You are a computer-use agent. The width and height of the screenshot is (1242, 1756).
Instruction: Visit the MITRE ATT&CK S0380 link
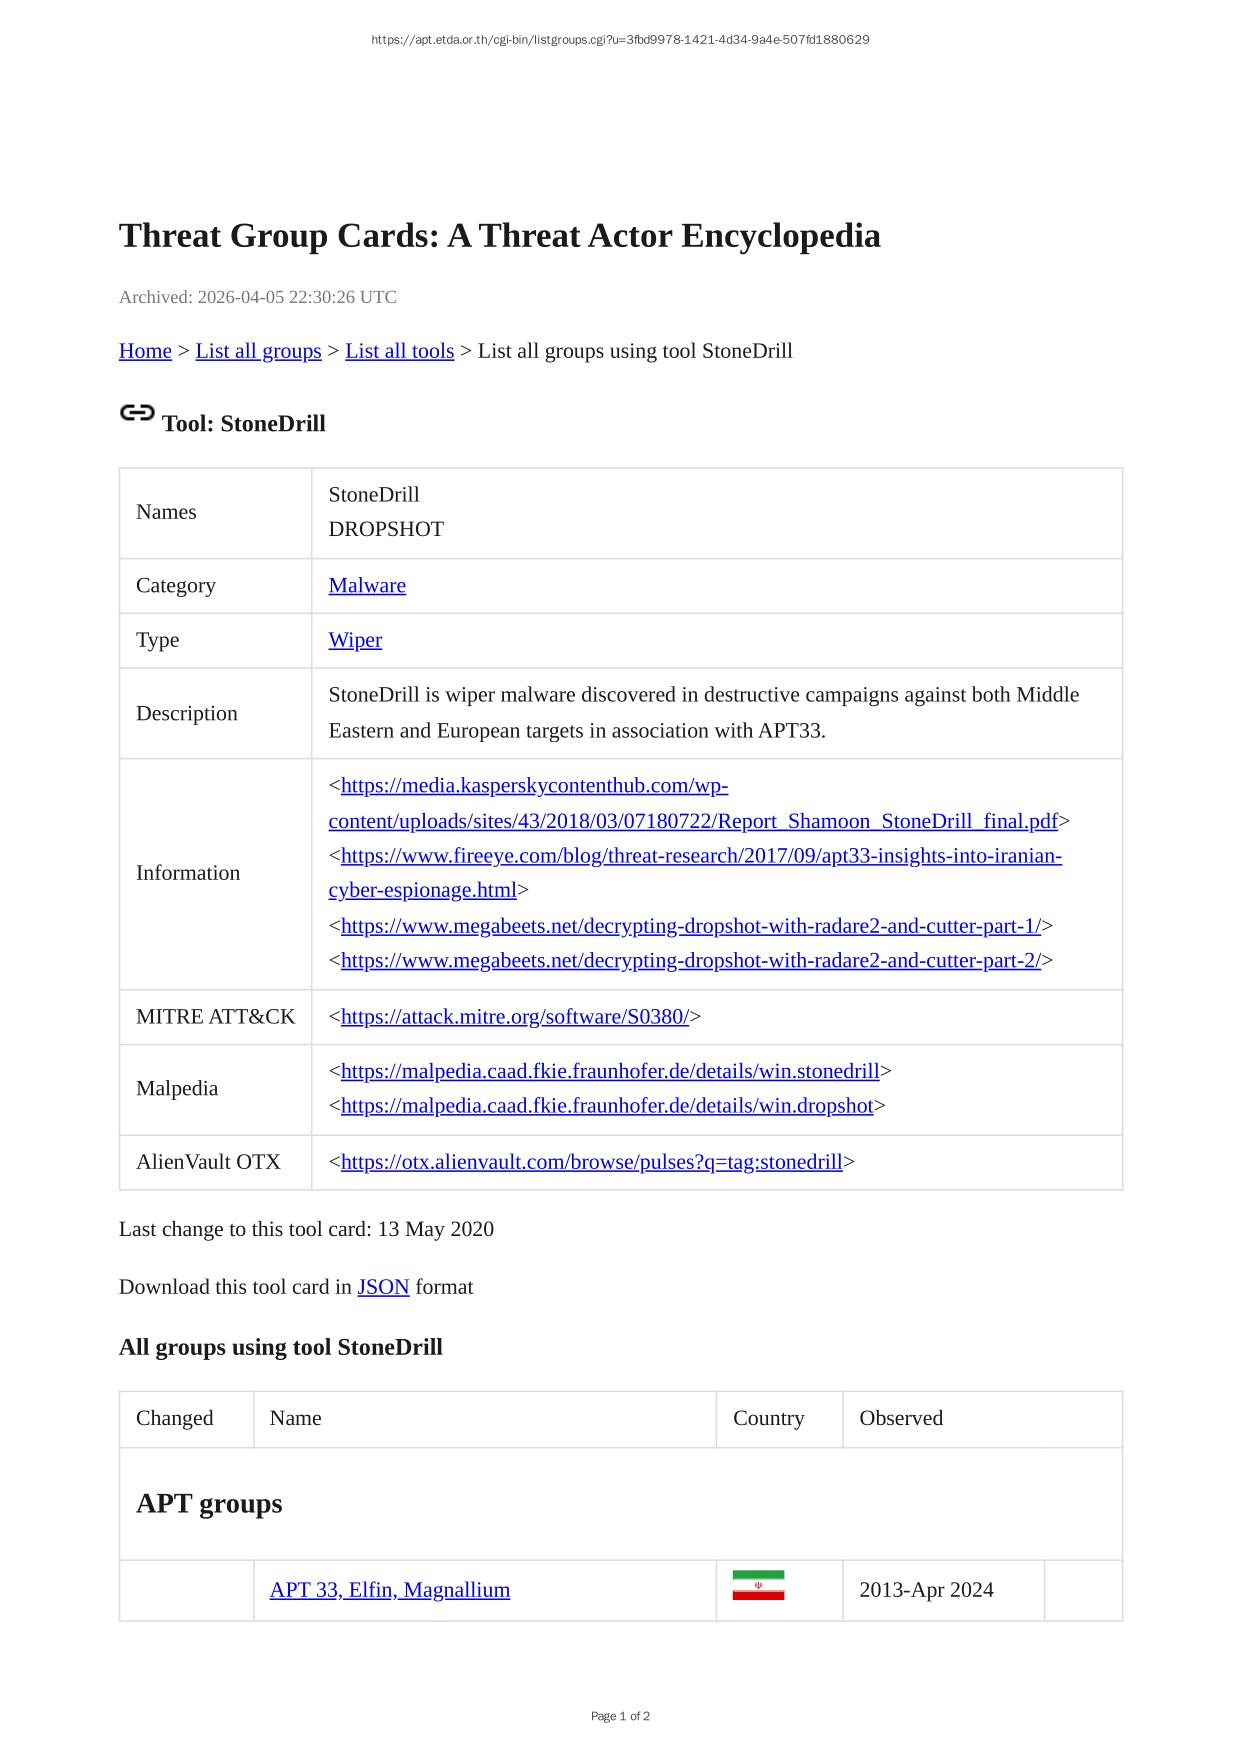[x=514, y=1017]
